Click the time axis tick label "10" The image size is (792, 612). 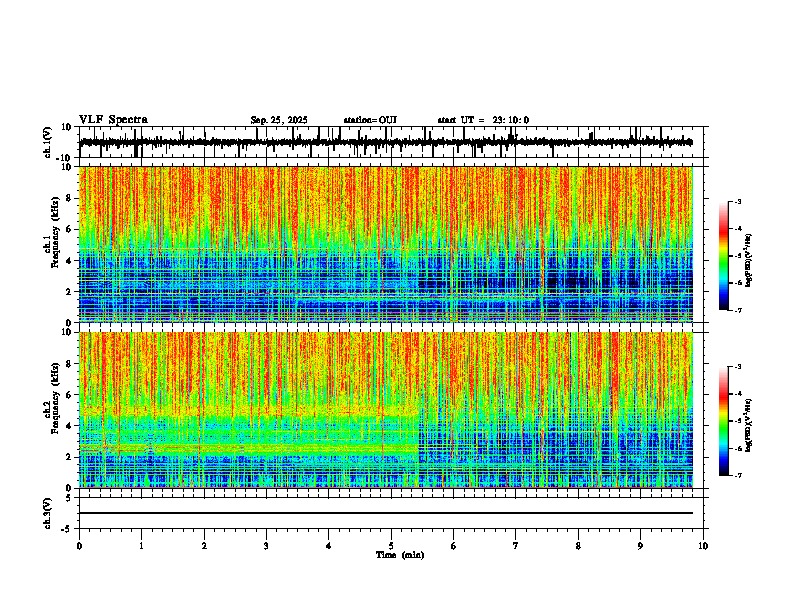[703, 546]
